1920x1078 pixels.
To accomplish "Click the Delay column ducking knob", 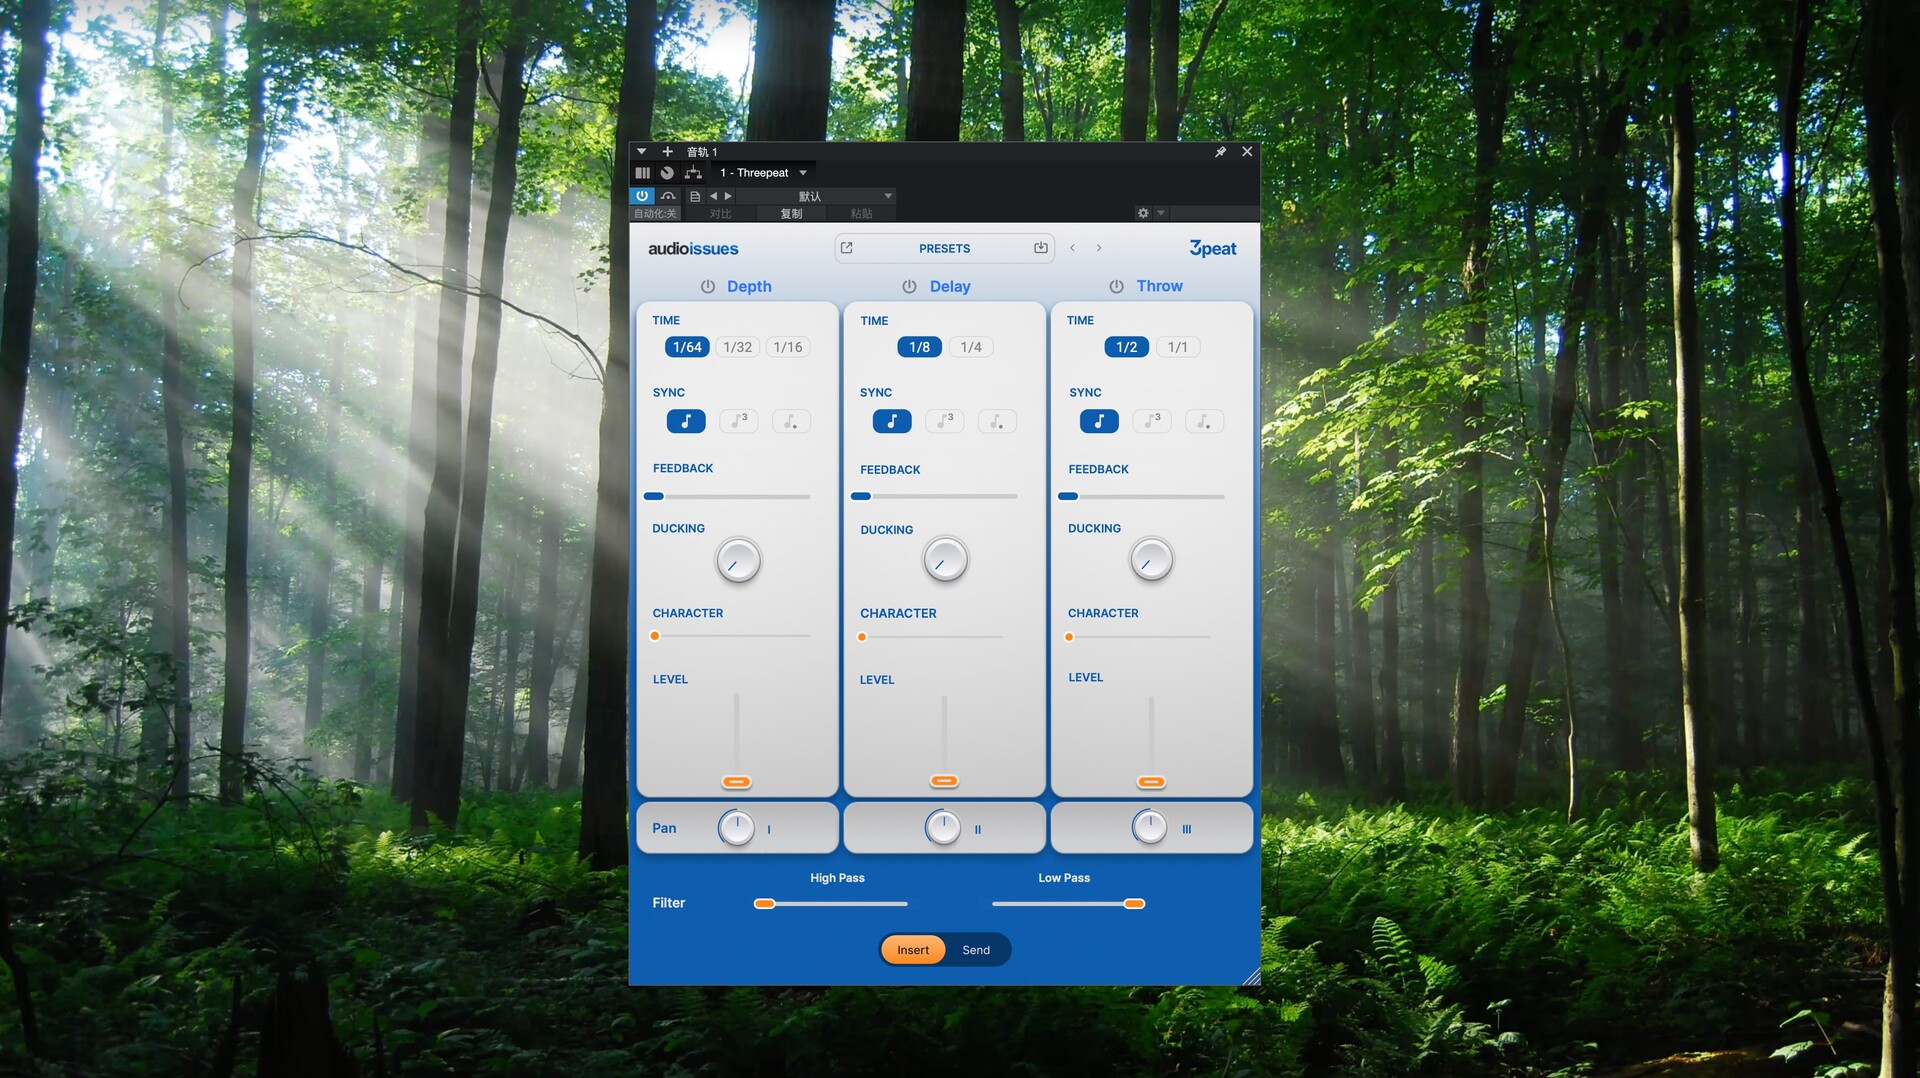I will click(x=944, y=560).
